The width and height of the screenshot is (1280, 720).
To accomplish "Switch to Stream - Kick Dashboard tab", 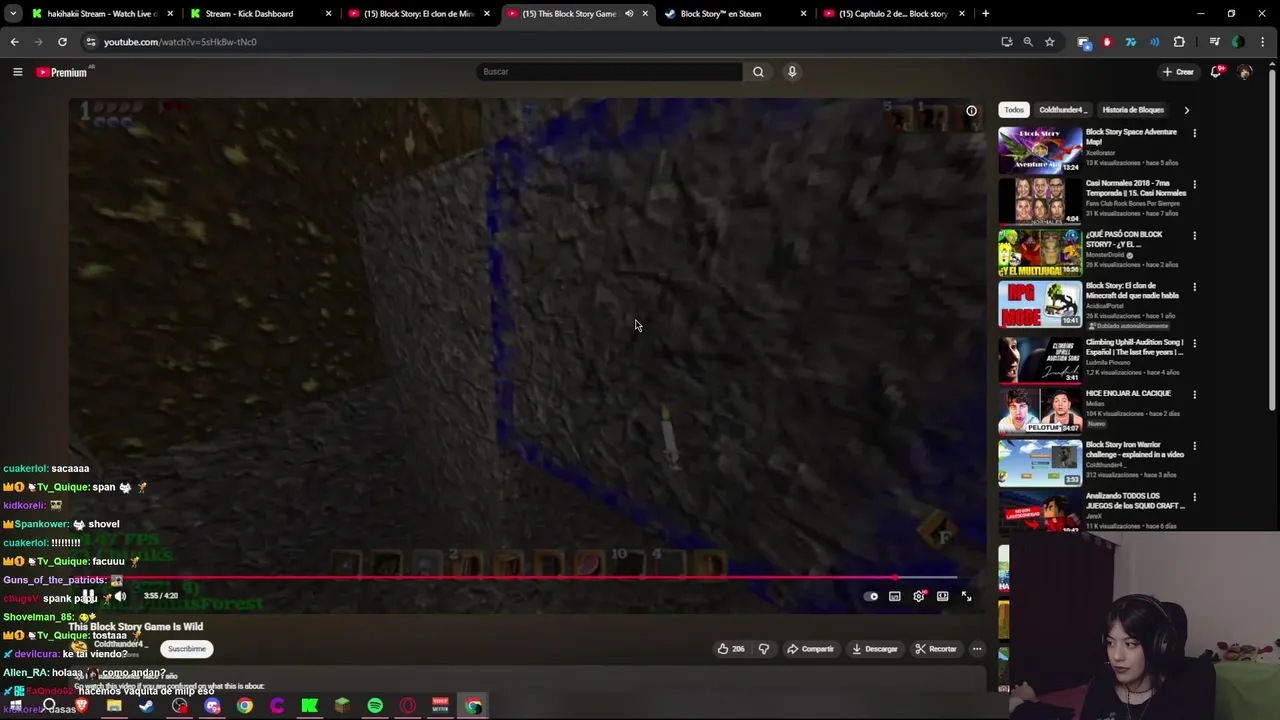I will [x=250, y=14].
